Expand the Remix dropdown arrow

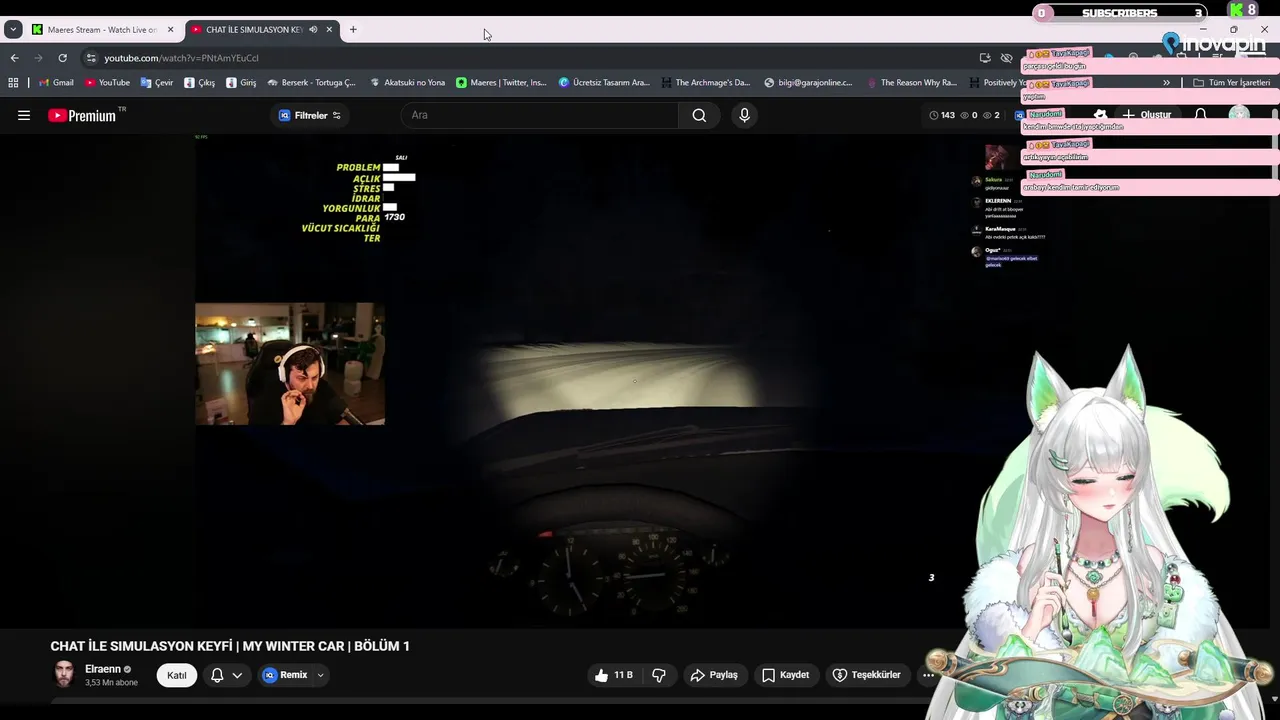pyautogui.click(x=320, y=675)
